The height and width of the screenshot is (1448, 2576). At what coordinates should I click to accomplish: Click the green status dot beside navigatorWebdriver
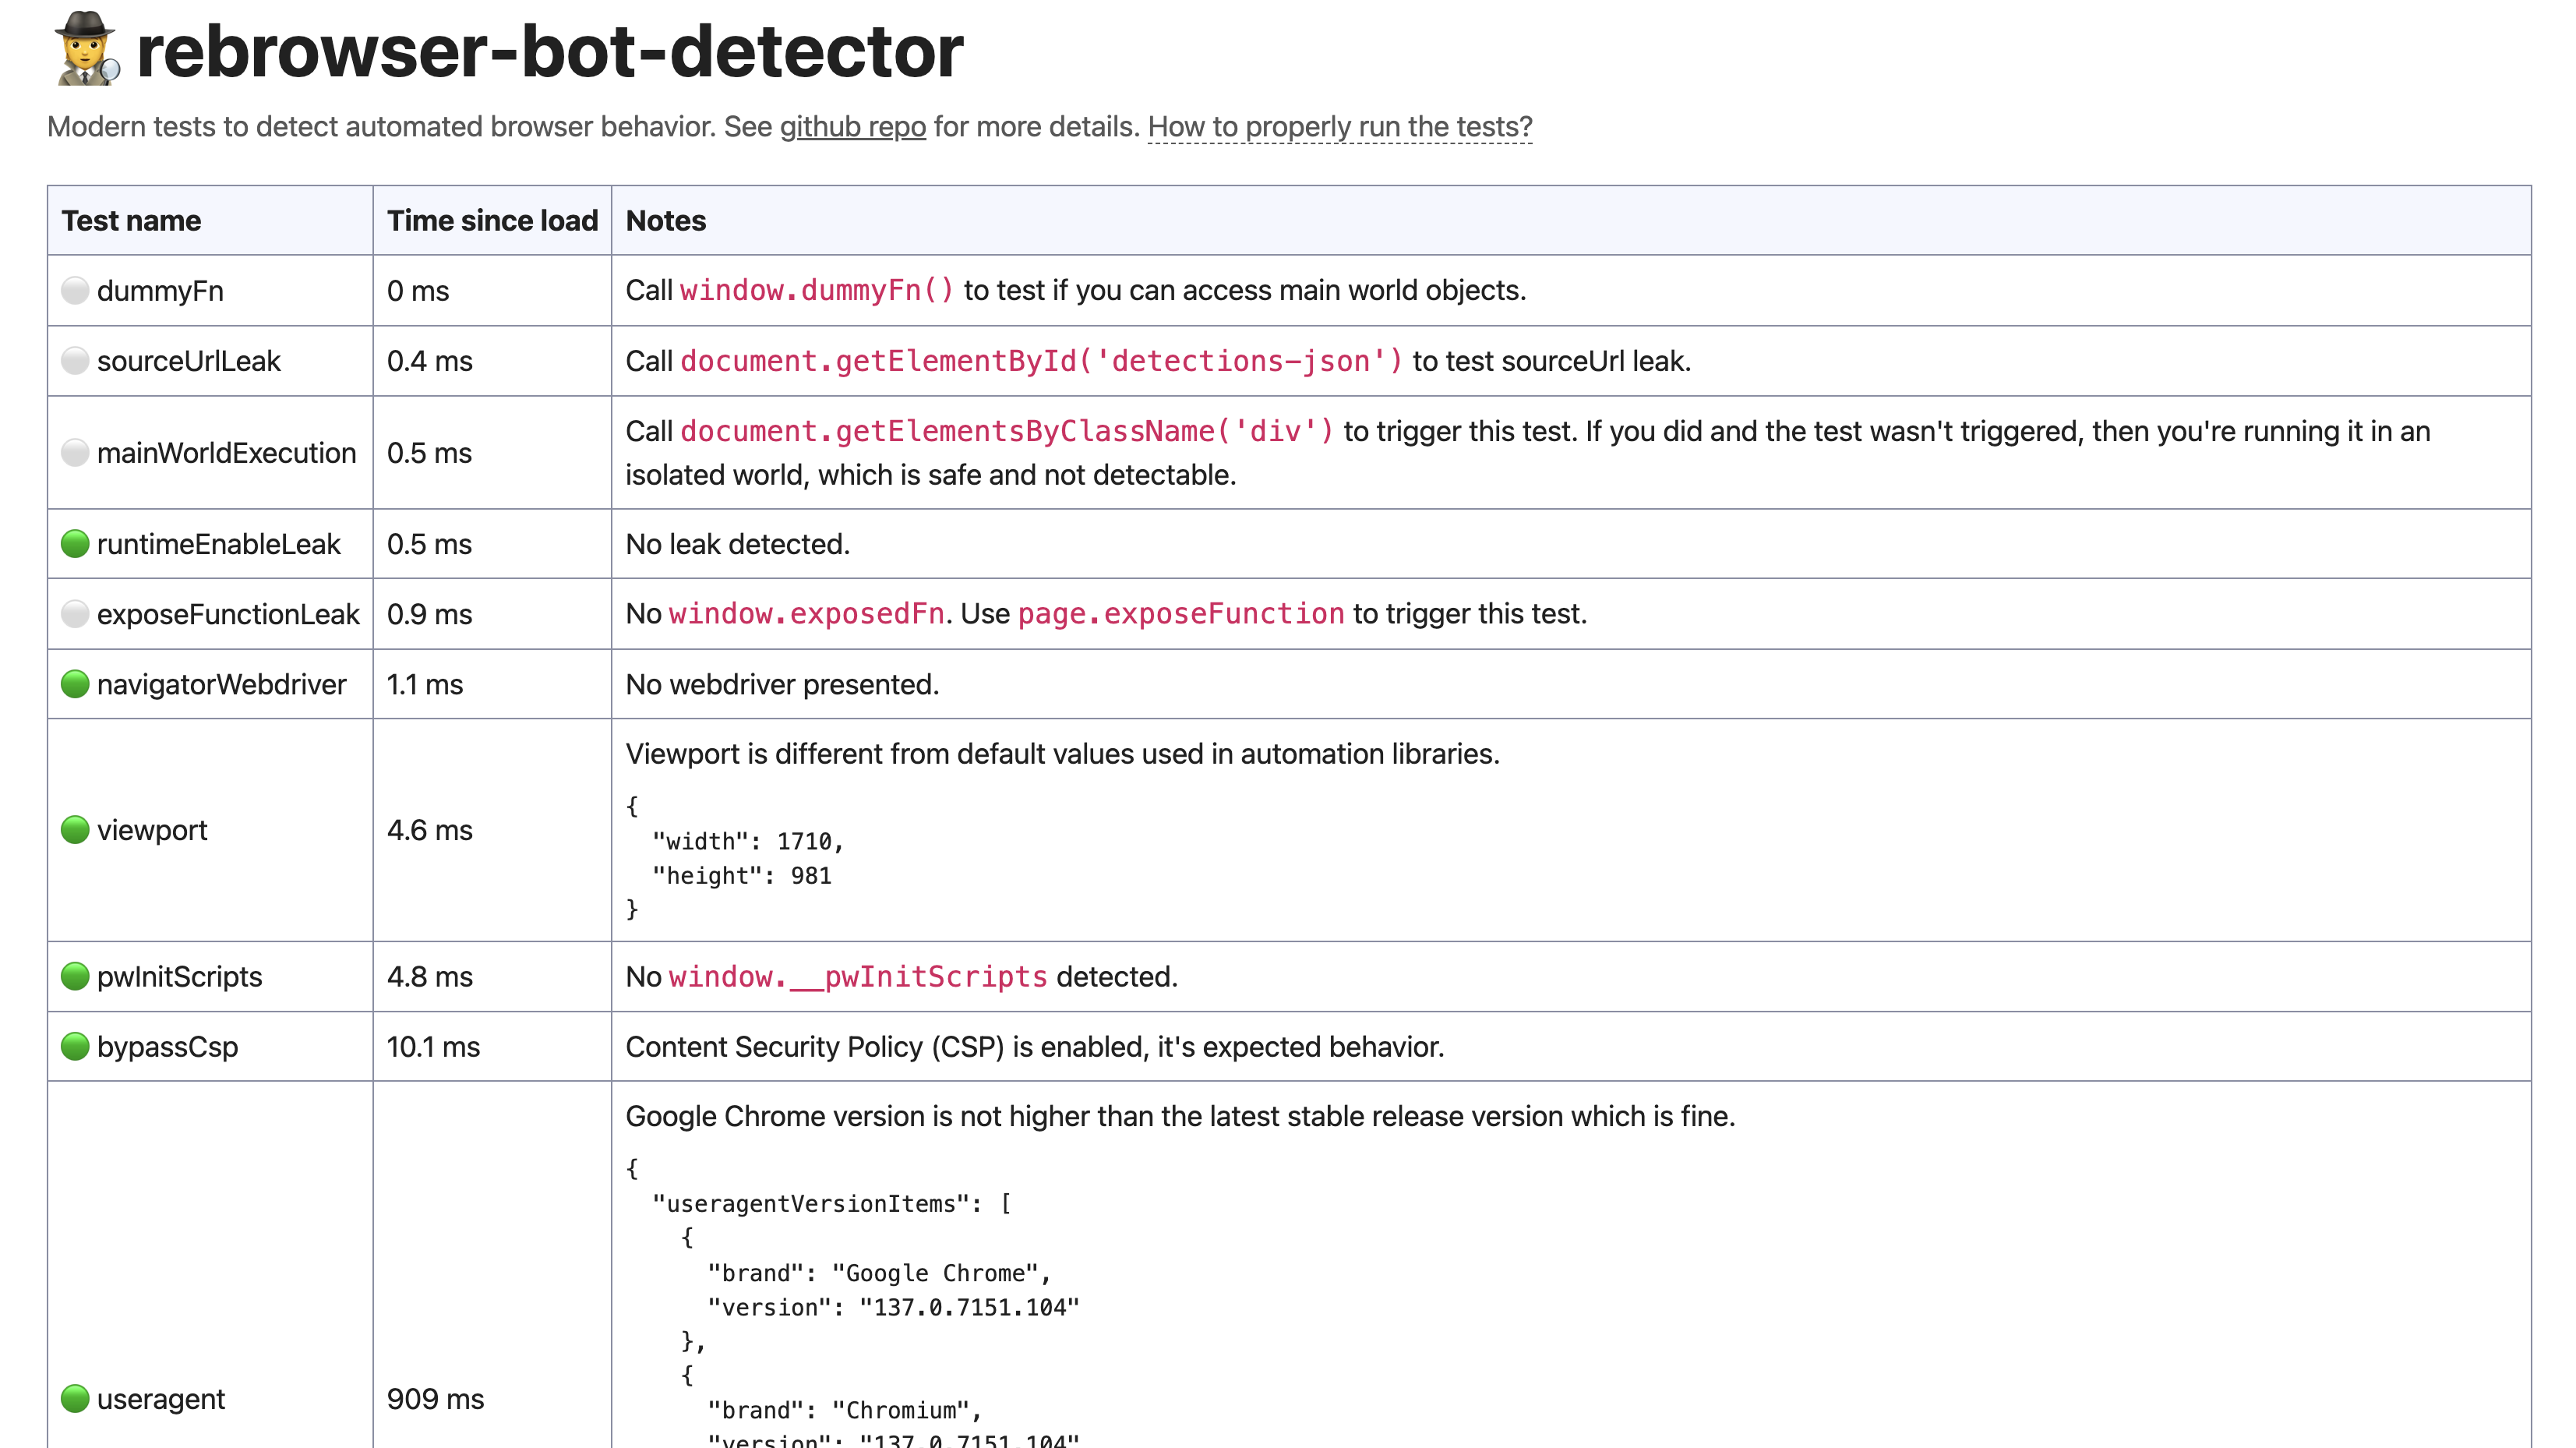pyautogui.click(x=75, y=684)
